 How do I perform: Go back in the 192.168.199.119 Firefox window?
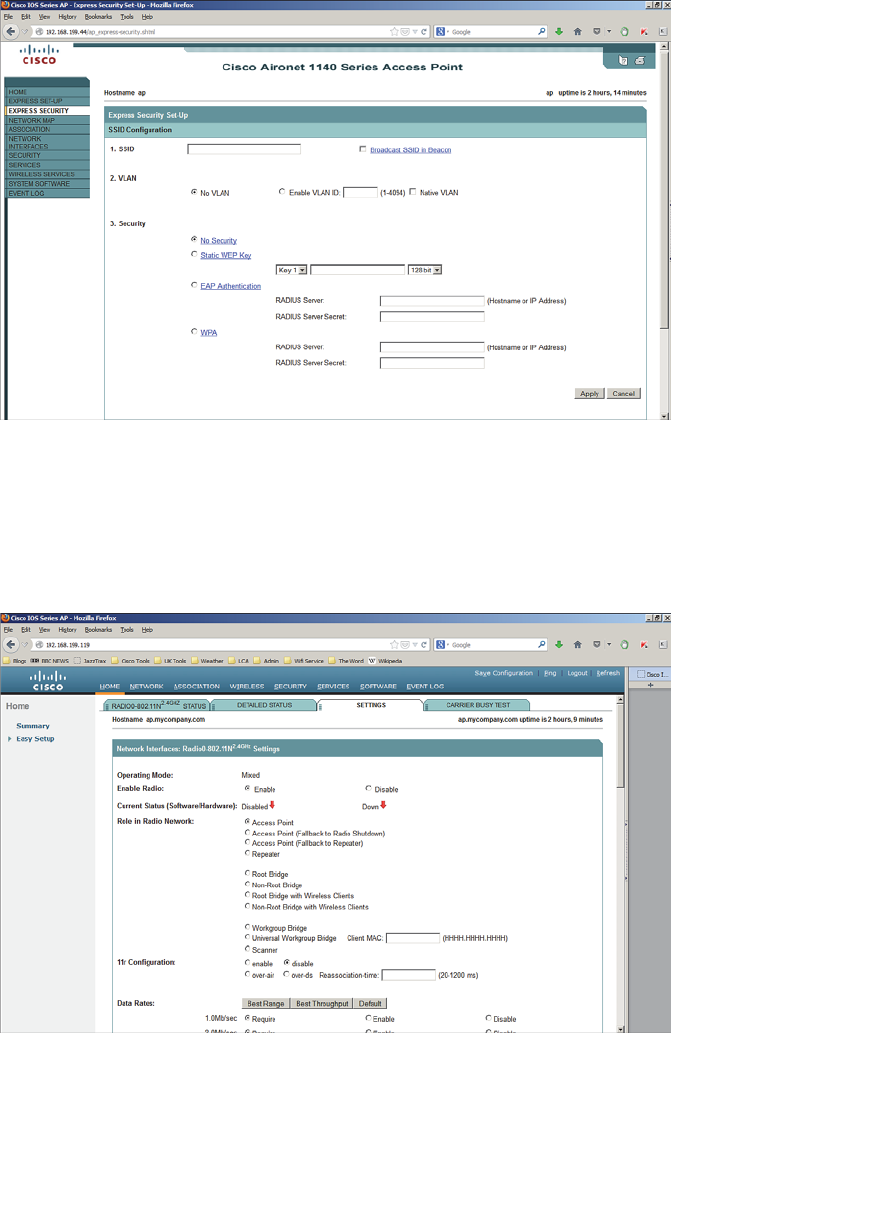pyautogui.click(x=11, y=645)
